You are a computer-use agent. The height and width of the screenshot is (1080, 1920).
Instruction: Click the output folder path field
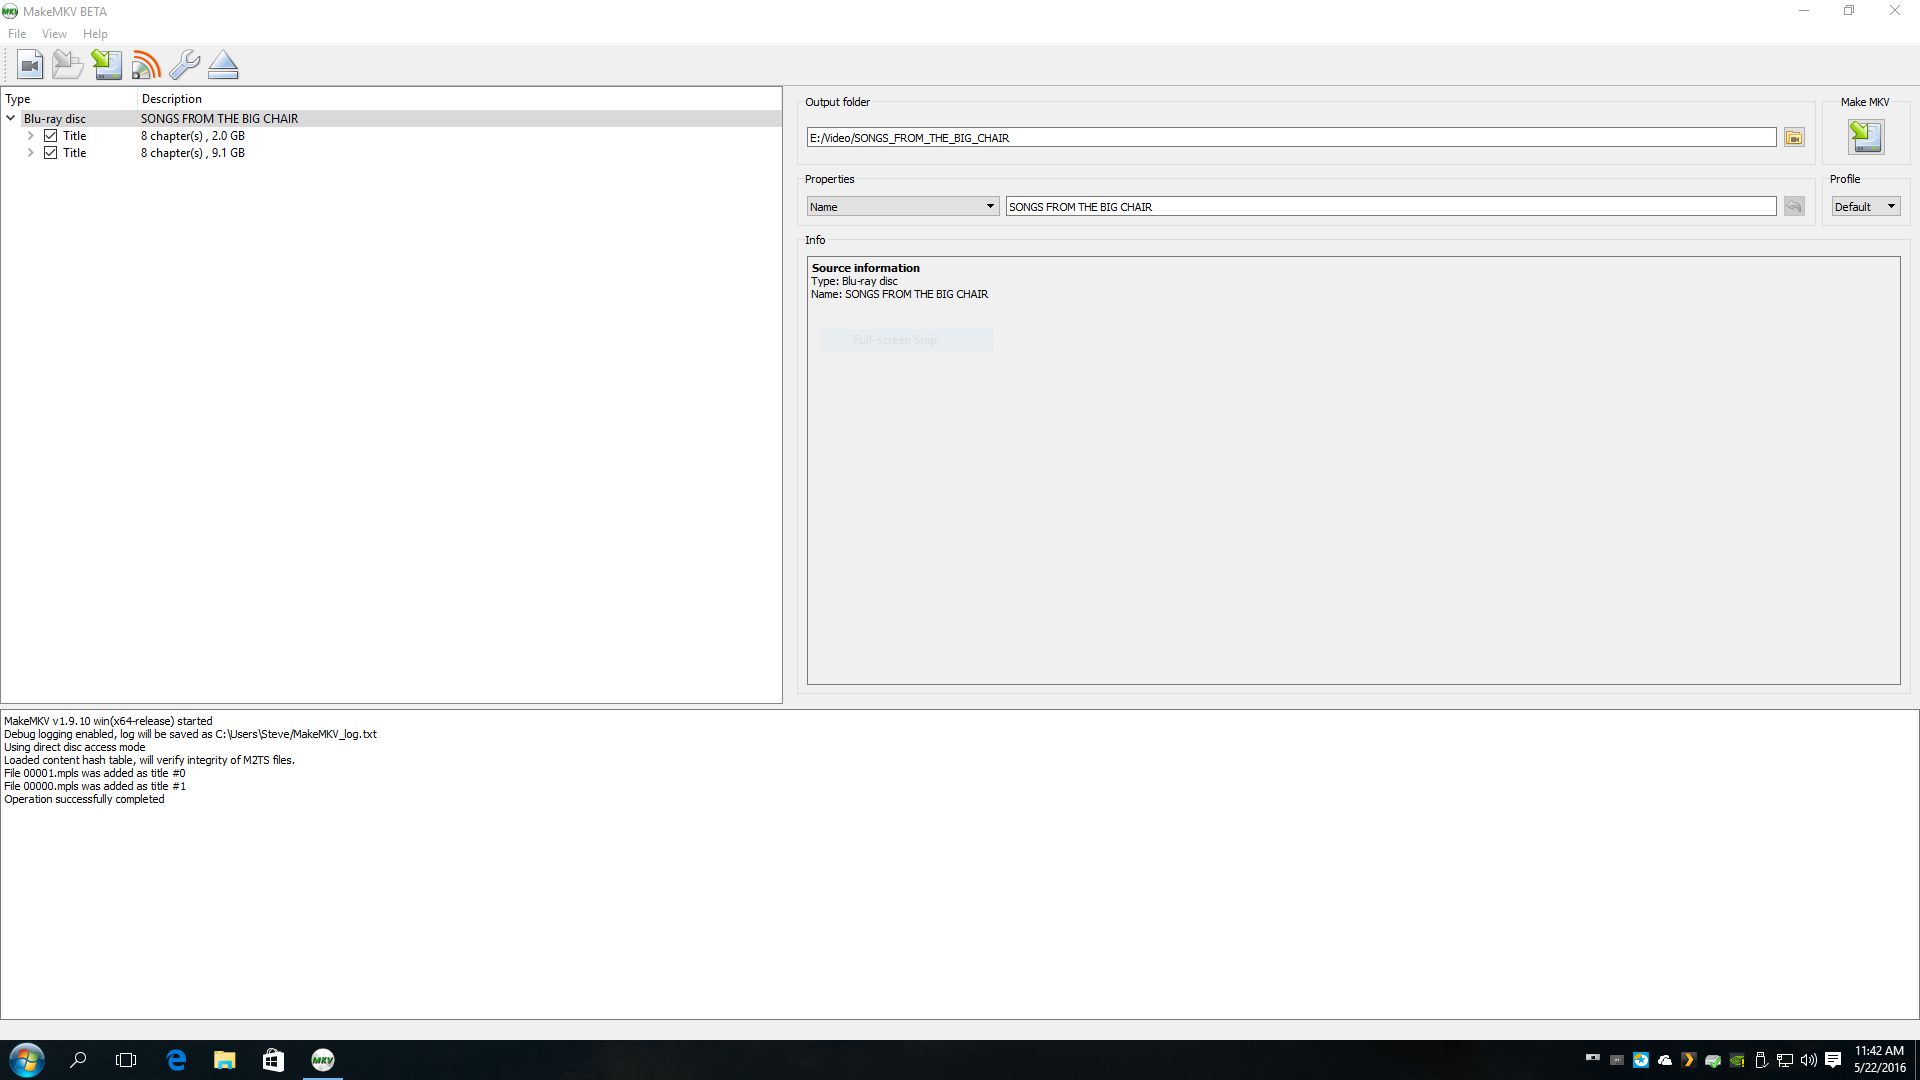click(1291, 138)
